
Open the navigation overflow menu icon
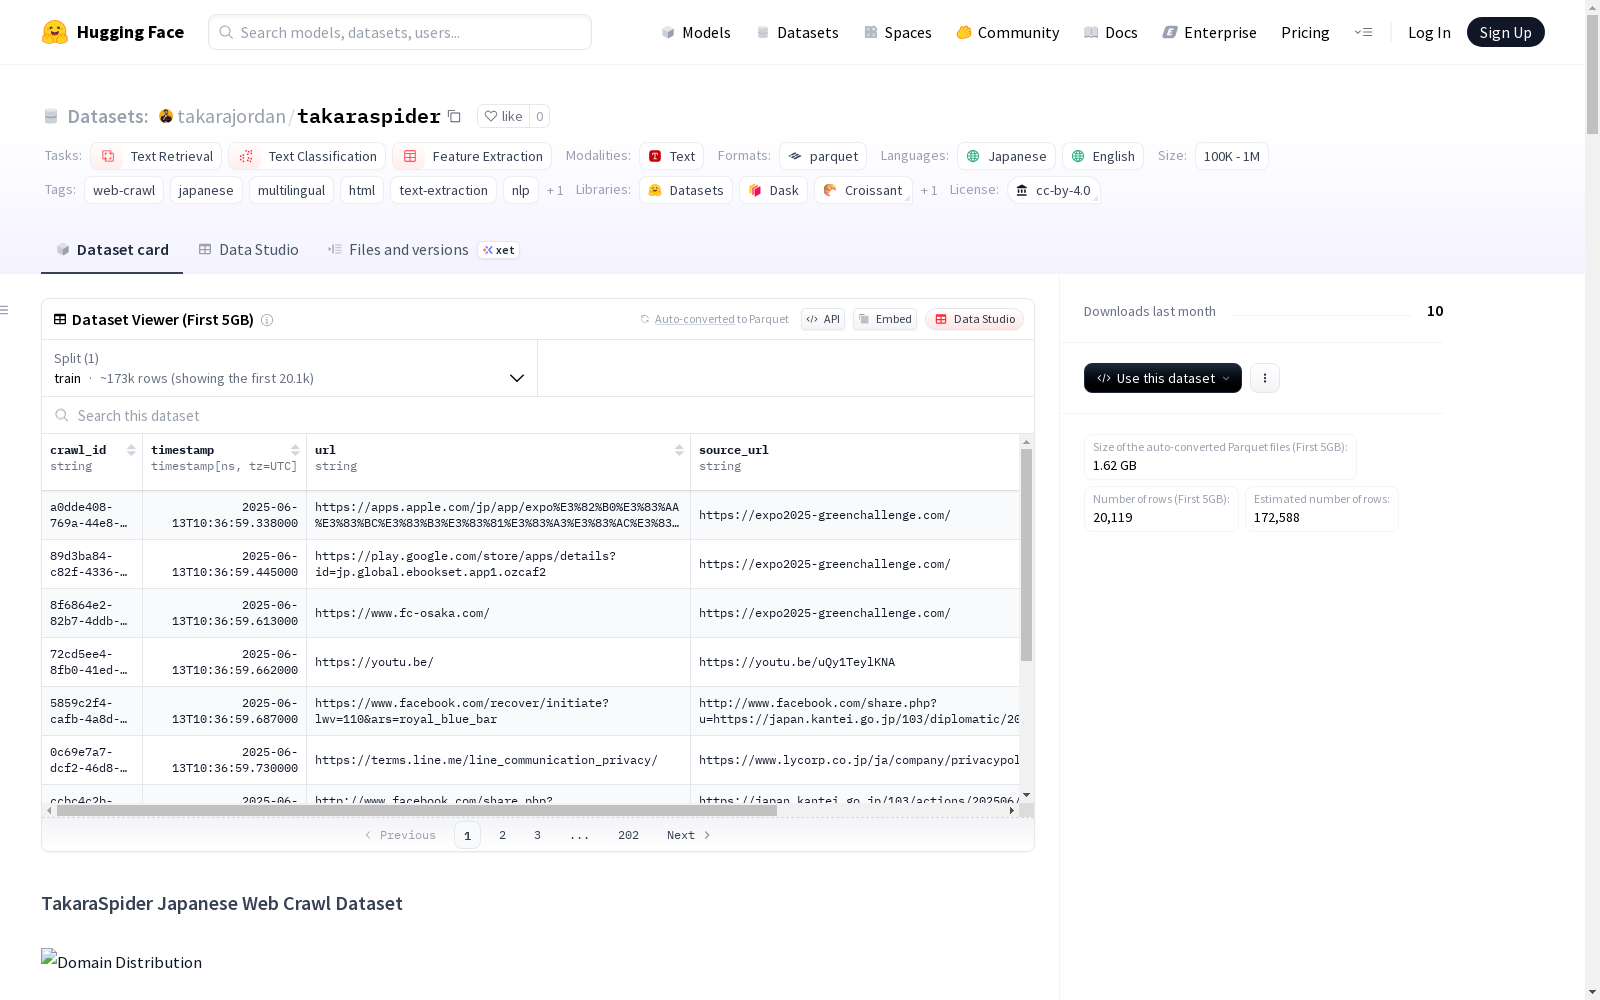tap(1363, 32)
